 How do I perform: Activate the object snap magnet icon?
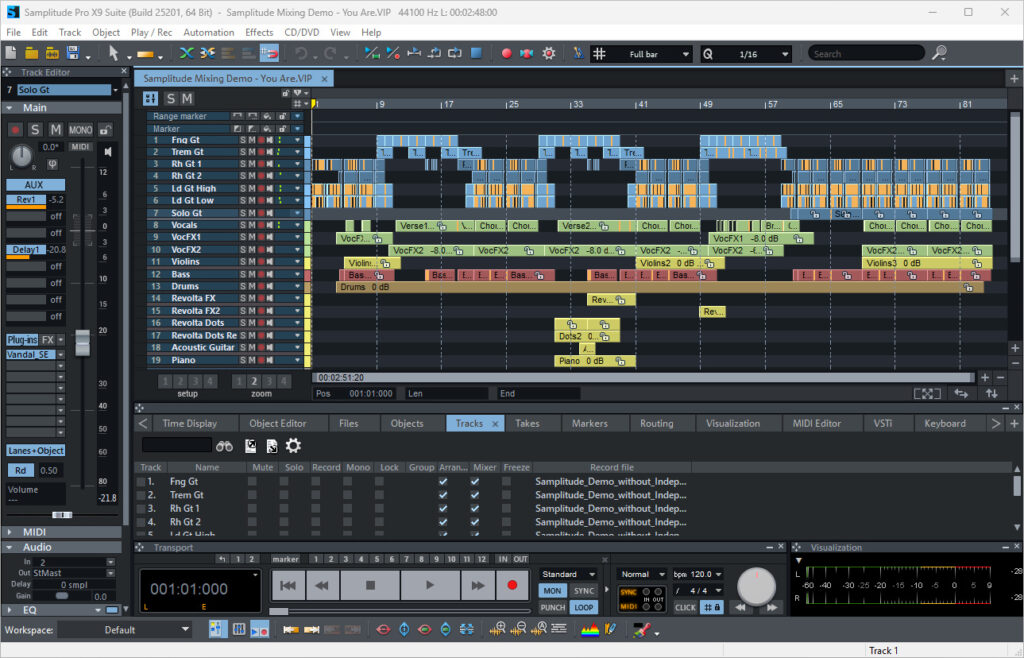pyautogui.click(x=269, y=54)
